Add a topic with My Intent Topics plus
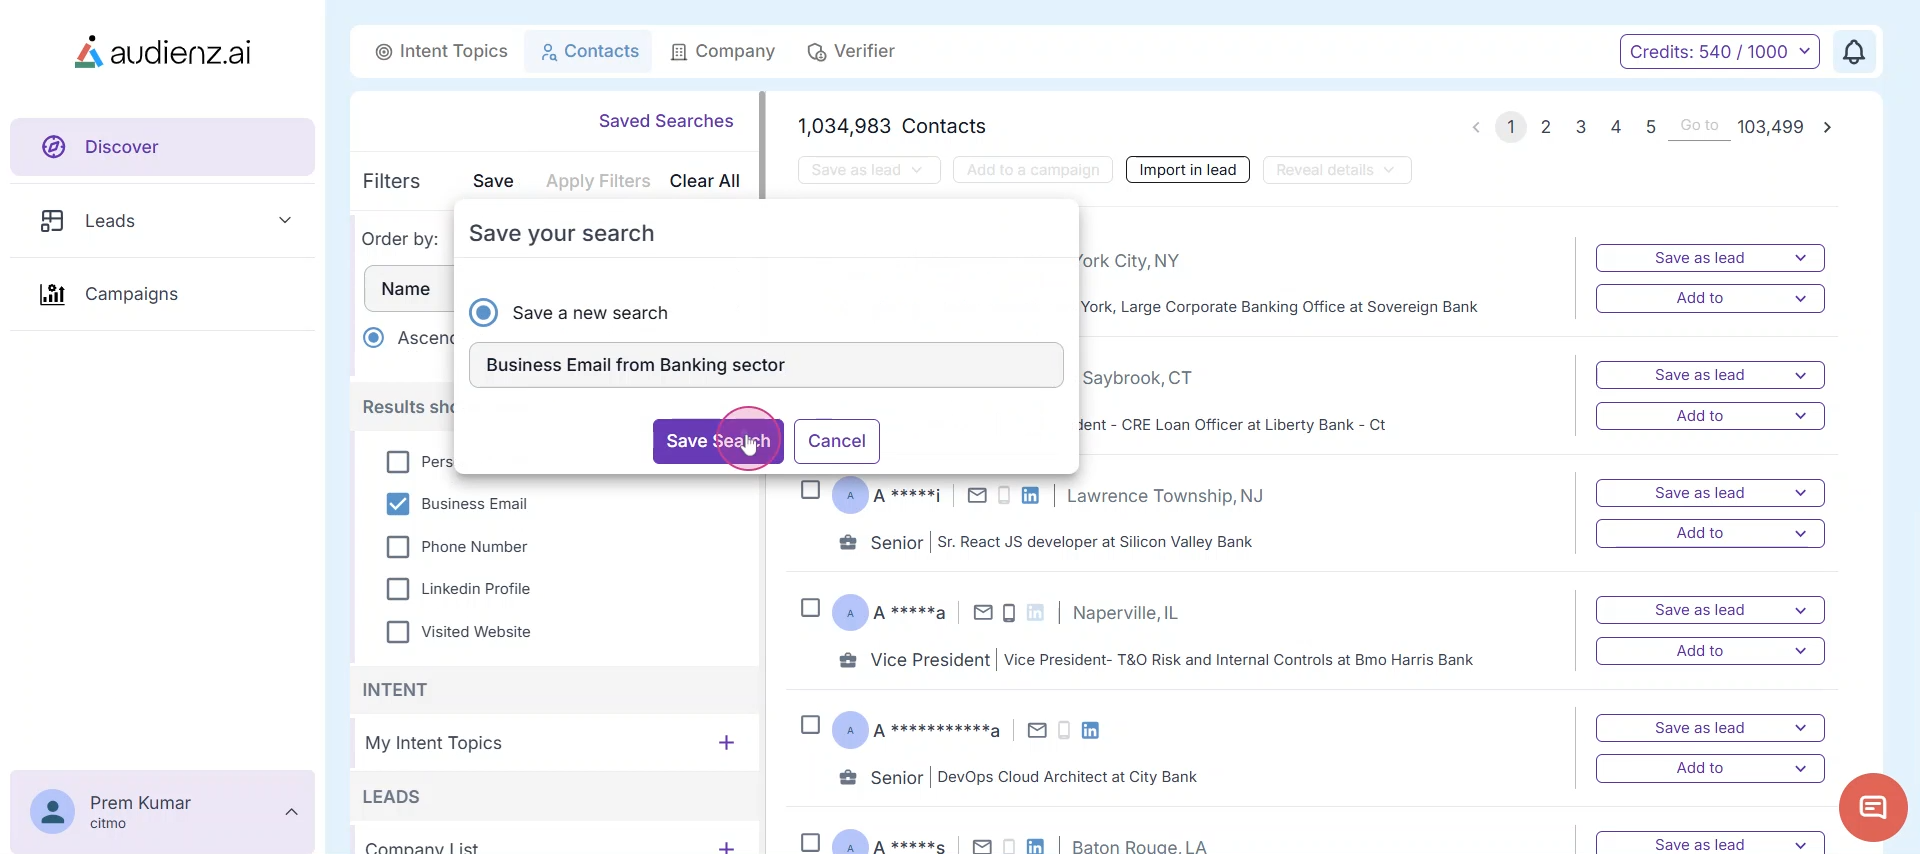The width and height of the screenshot is (1920, 854). tap(726, 742)
